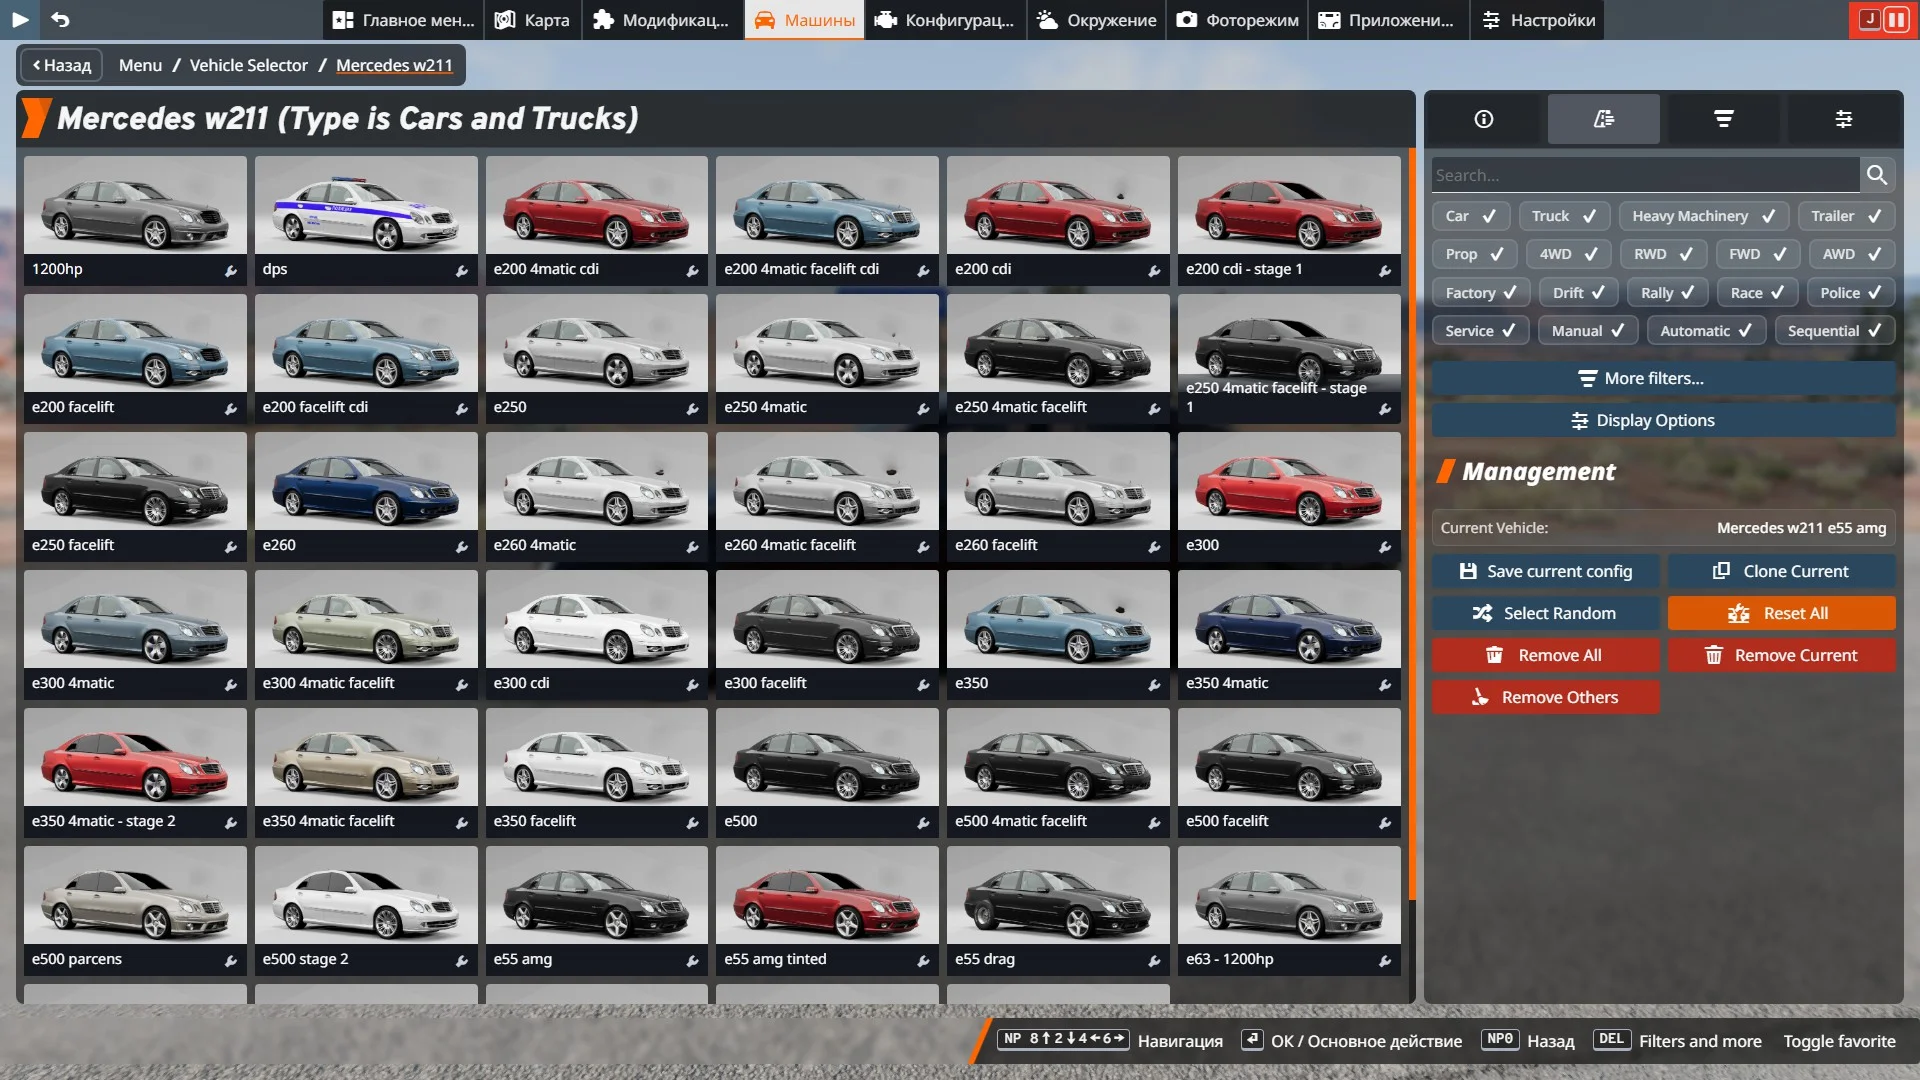
Task: Click Select Random button
Action: [x=1546, y=613]
